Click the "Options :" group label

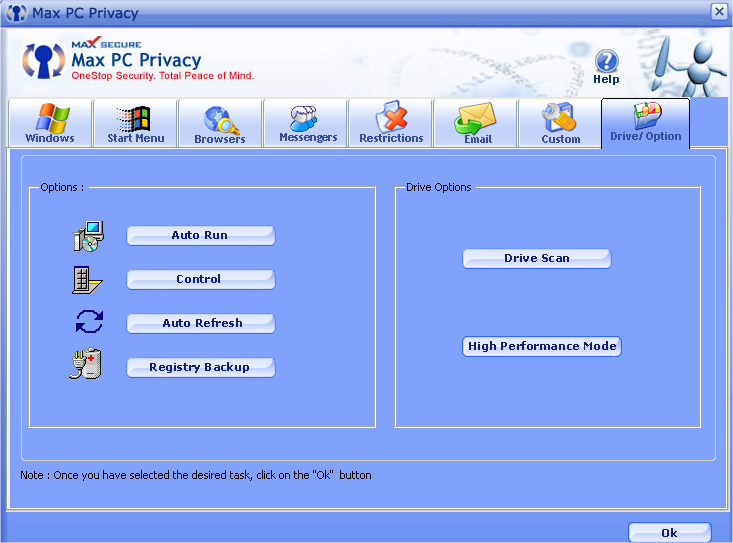coord(62,187)
